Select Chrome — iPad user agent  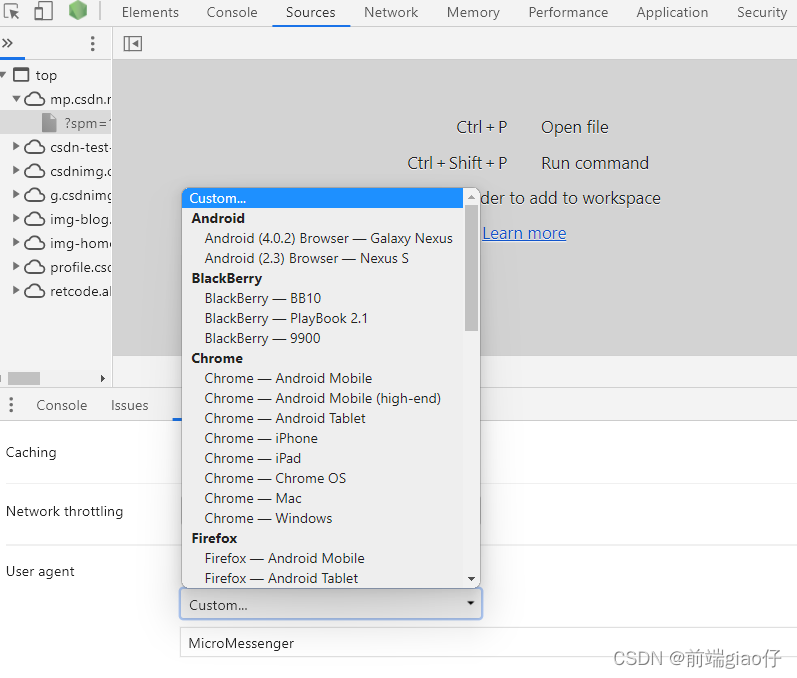[322, 458]
